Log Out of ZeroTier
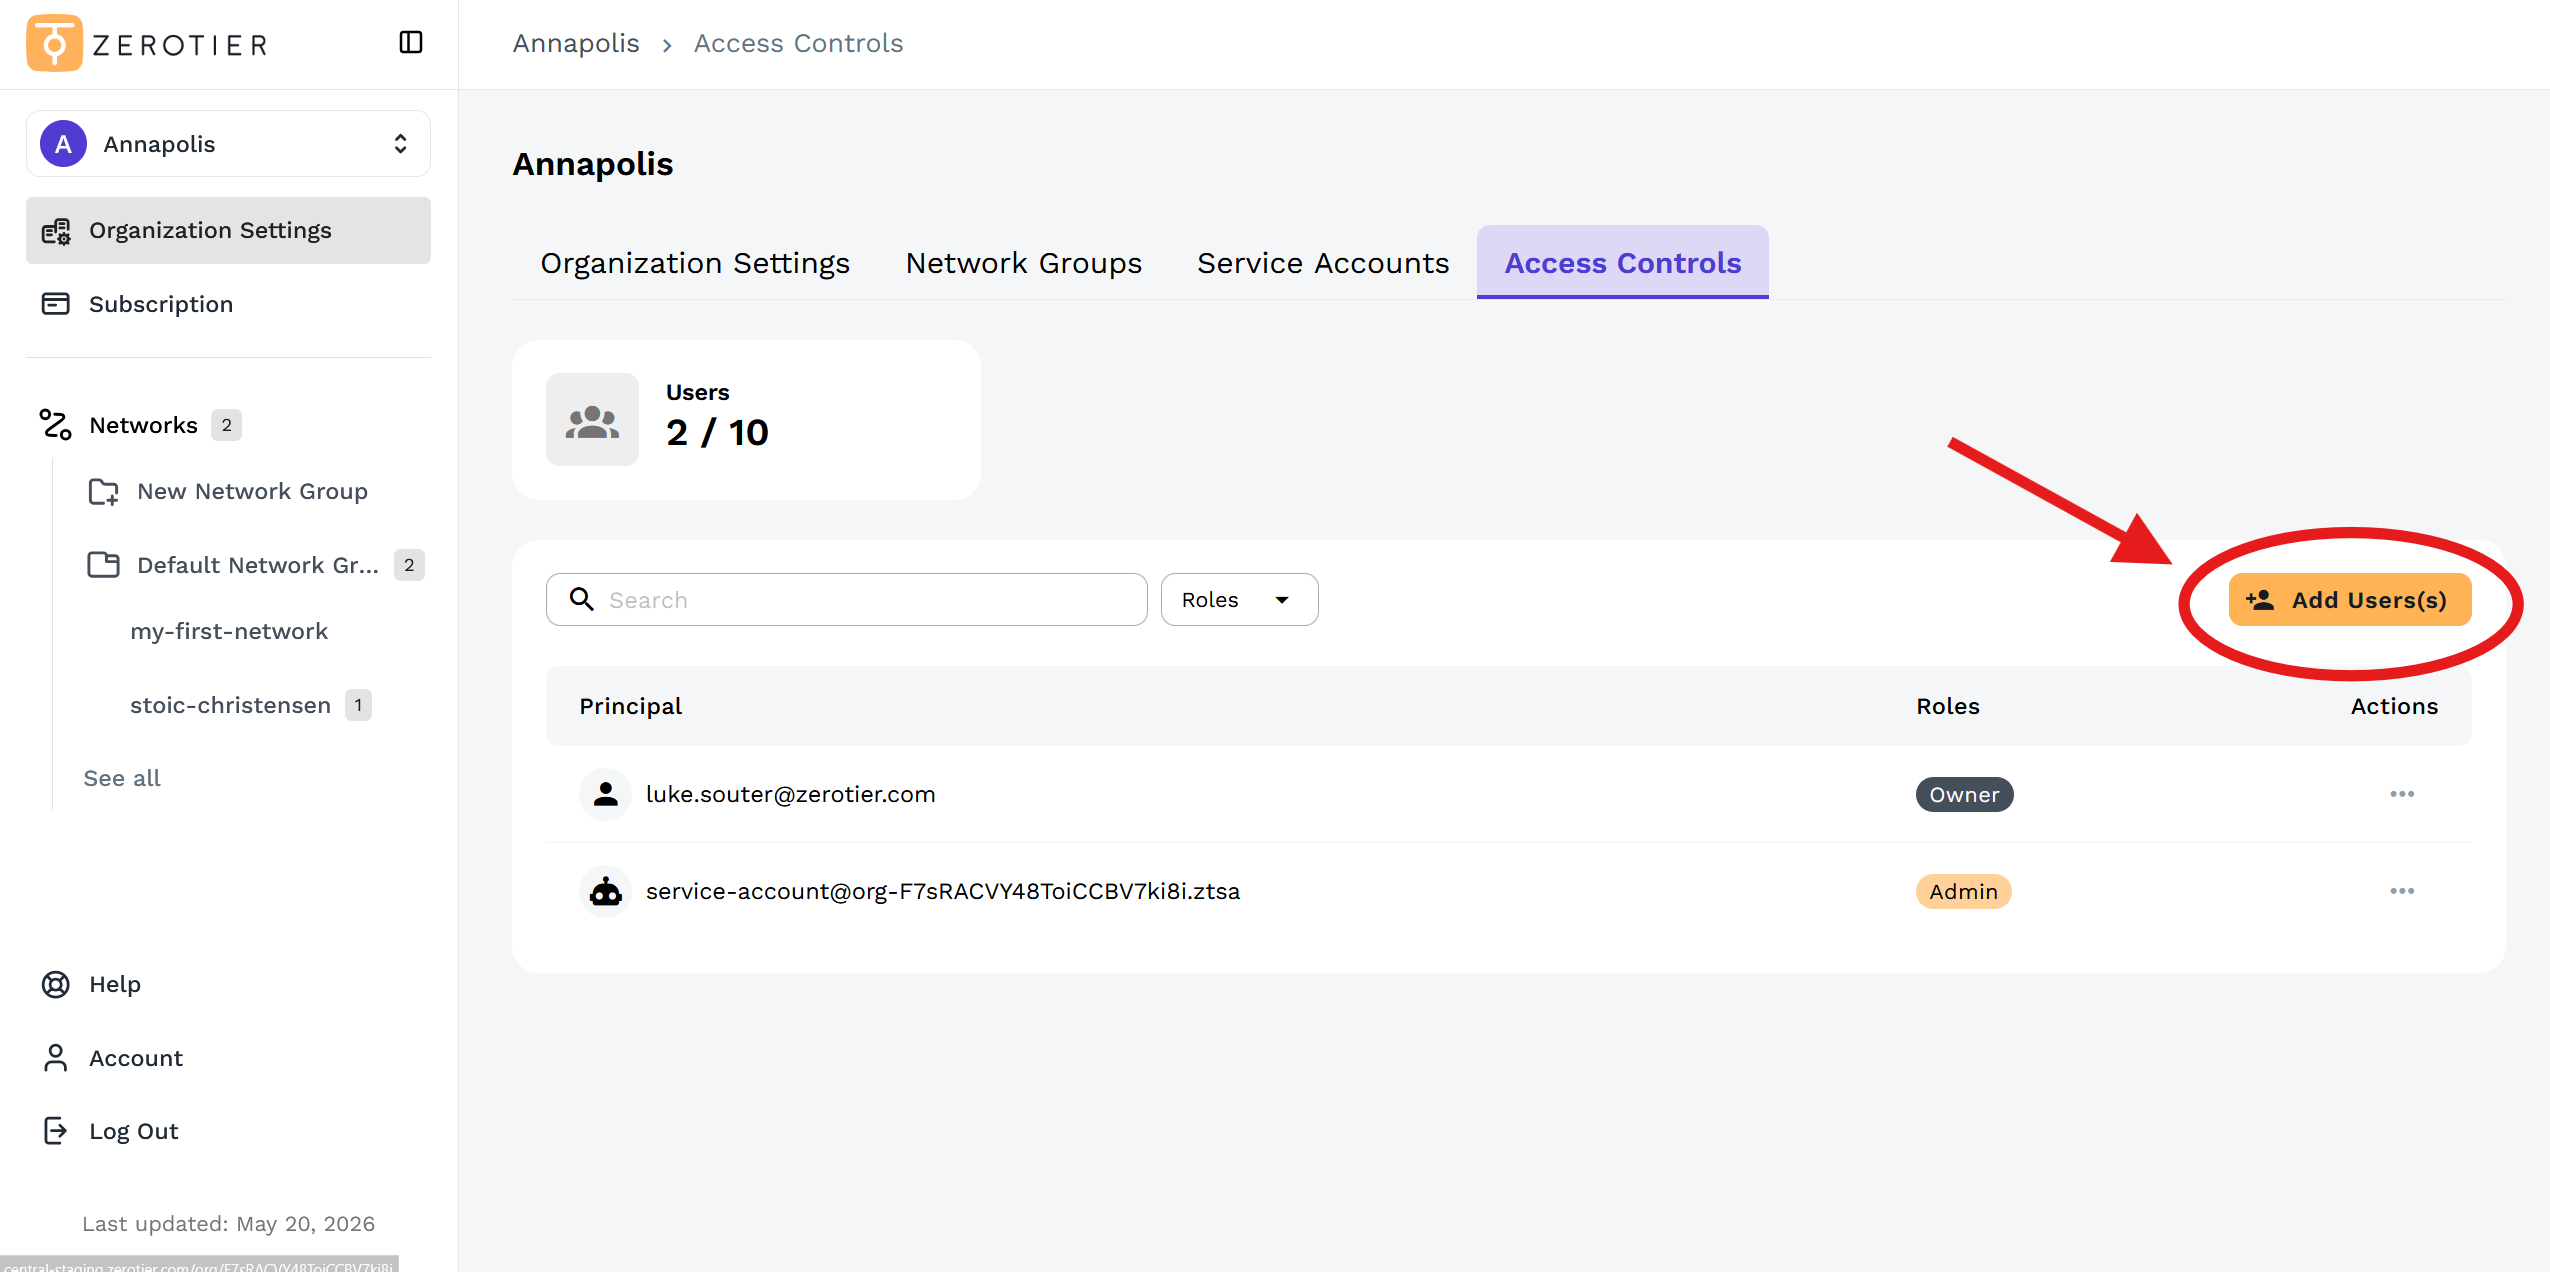Viewport: 2550px width, 1272px height. (x=134, y=1131)
